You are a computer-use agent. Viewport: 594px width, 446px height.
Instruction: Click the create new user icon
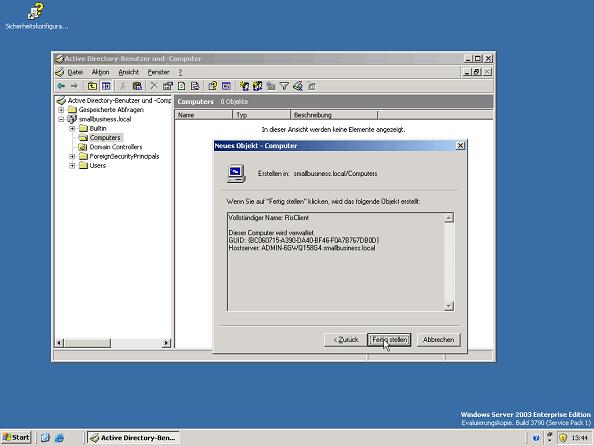244,86
